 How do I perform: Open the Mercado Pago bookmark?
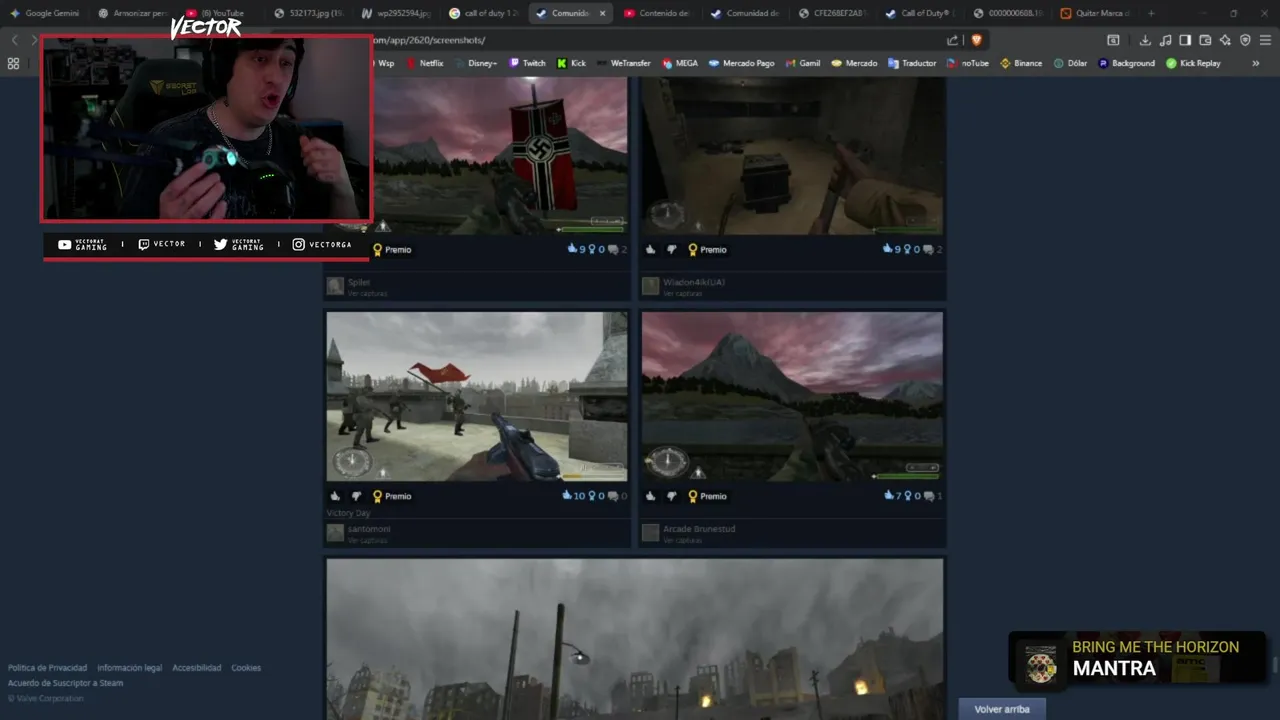(741, 63)
